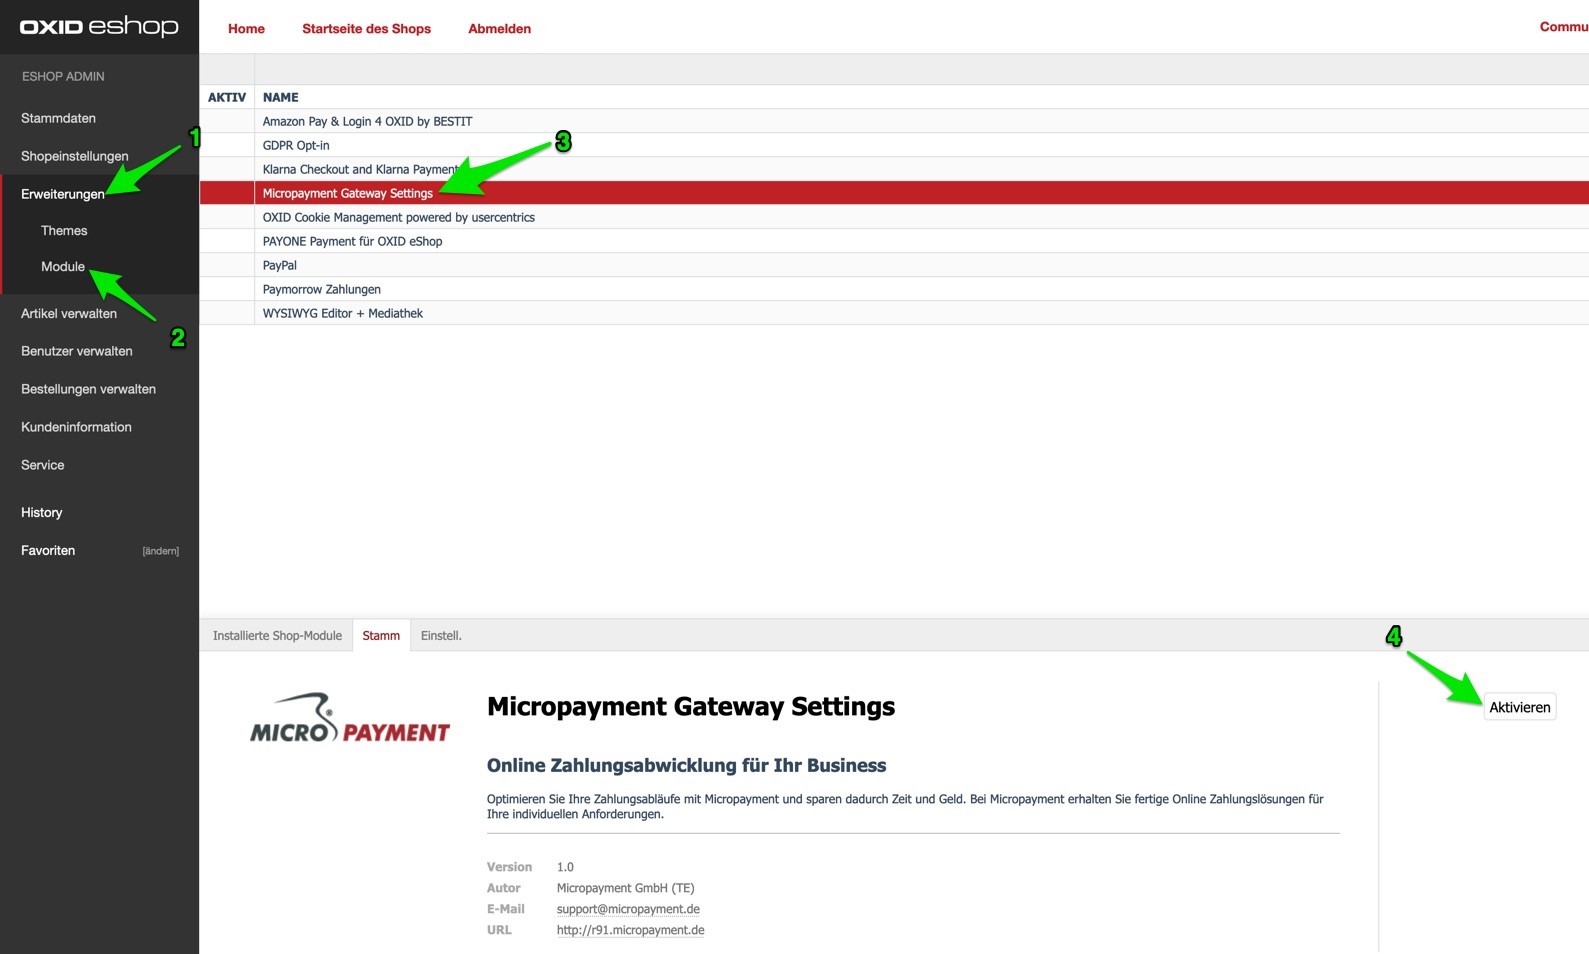The width and height of the screenshot is (1589, 954).
Task: Open Themes under Erweiterungen
Action: point(64,231)
